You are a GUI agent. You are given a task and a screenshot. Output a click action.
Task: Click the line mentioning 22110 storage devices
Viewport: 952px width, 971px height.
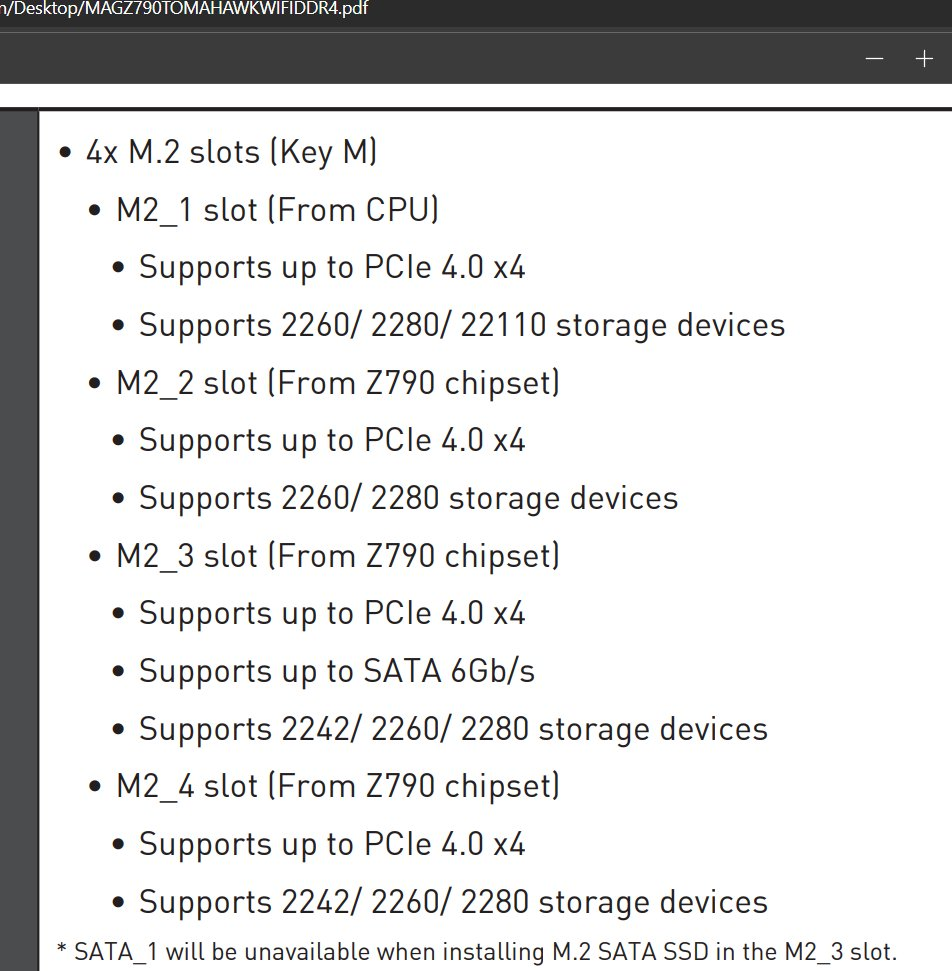[x=461, y=325]
